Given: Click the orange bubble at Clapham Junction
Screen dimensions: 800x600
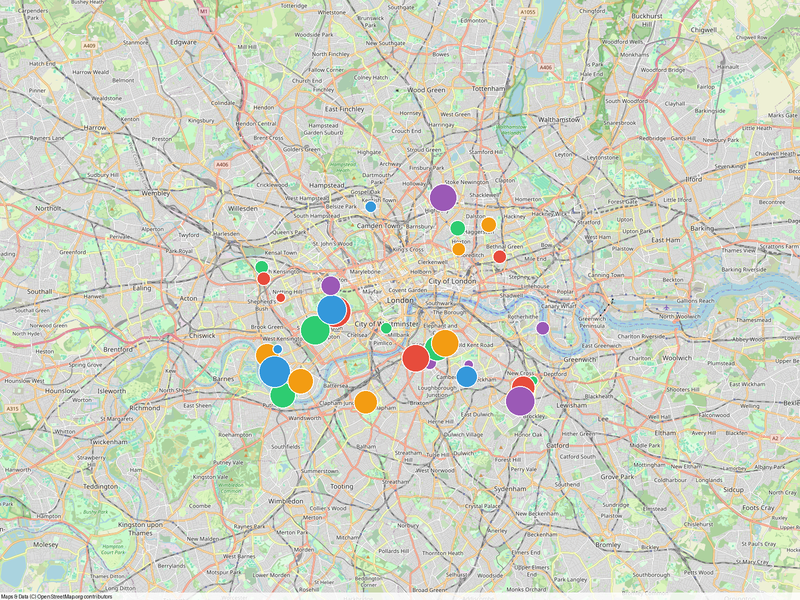Looking at the screenshot, I should 366,402.
